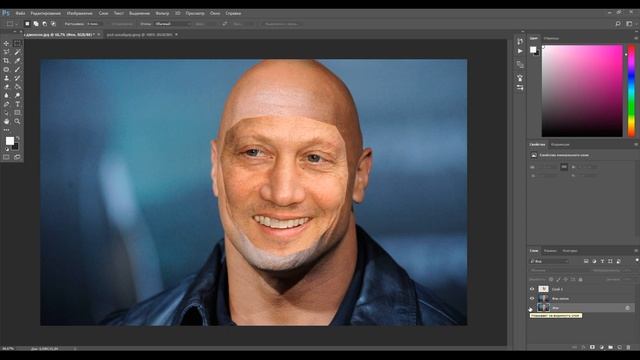This screenshot has height=360, width=640.
Task: Open the Properties panel flyout menu
Action: coord(636,144)
